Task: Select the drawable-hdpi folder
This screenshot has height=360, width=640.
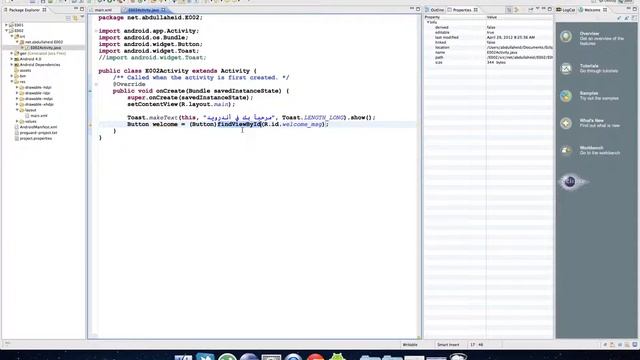Action: tap(38, 87)
